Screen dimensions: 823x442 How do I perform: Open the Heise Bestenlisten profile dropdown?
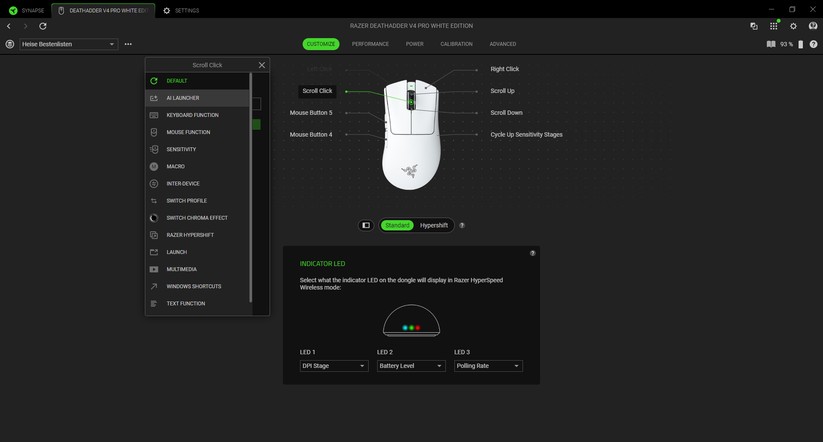(69, 44)
